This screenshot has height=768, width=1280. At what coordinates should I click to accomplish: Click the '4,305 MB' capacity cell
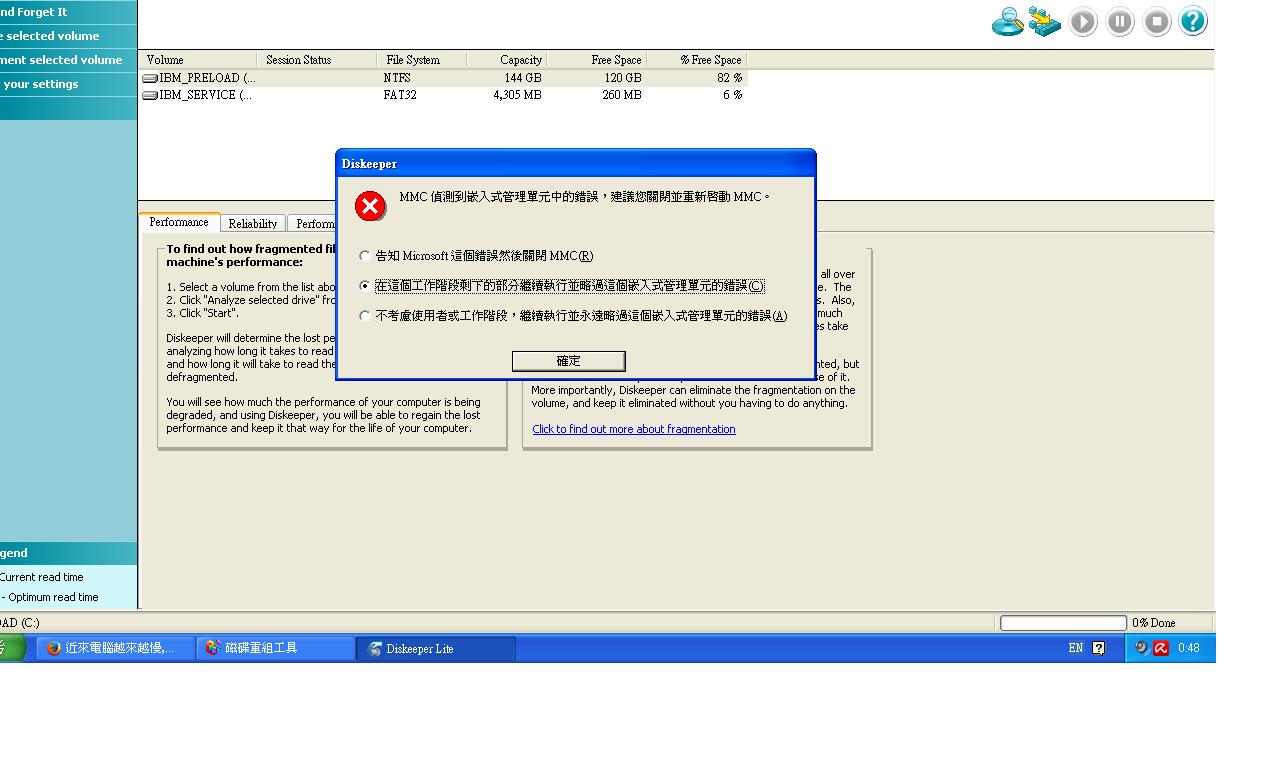pos(517,95)
